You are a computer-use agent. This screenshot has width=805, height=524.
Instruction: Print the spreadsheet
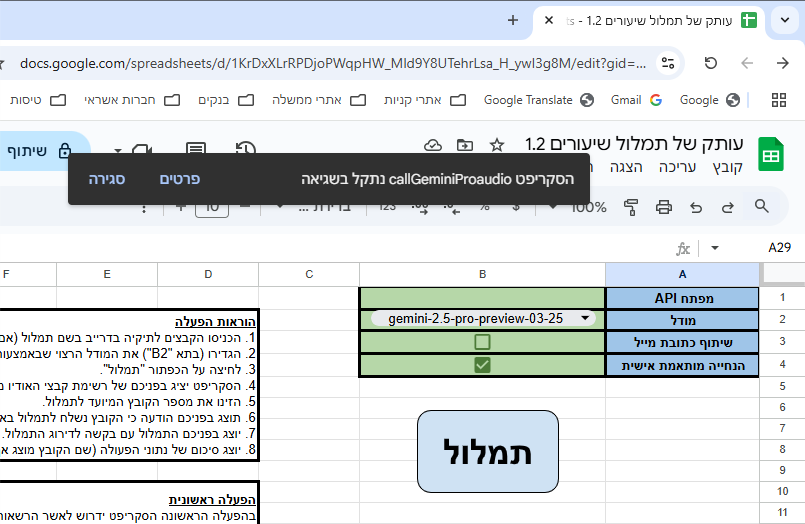coord(663,207)
